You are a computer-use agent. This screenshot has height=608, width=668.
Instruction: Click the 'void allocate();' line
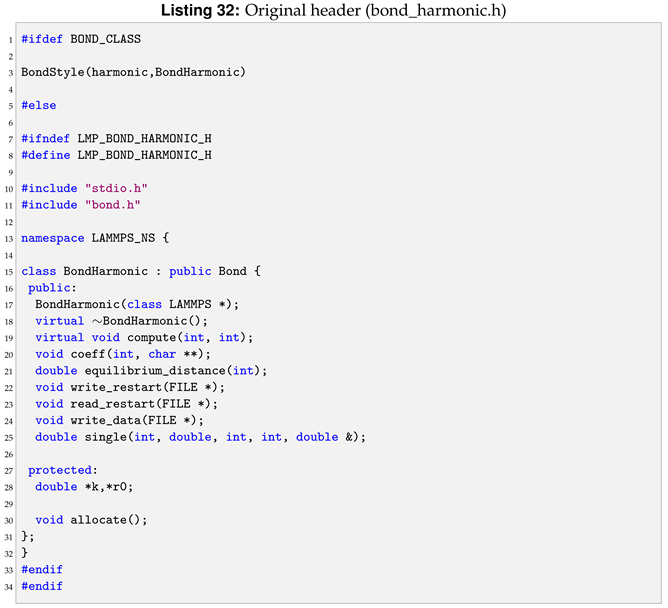(x=91, y=520)
